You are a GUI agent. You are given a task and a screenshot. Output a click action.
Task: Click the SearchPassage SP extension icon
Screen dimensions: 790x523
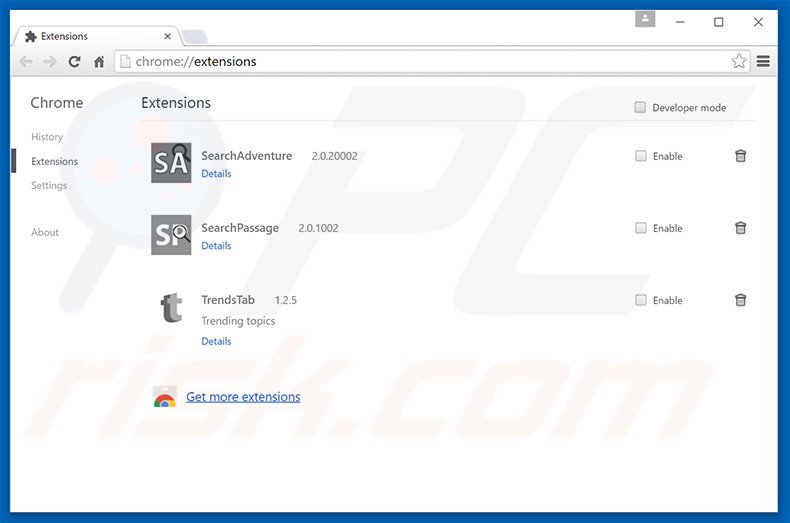click(171, 235)
